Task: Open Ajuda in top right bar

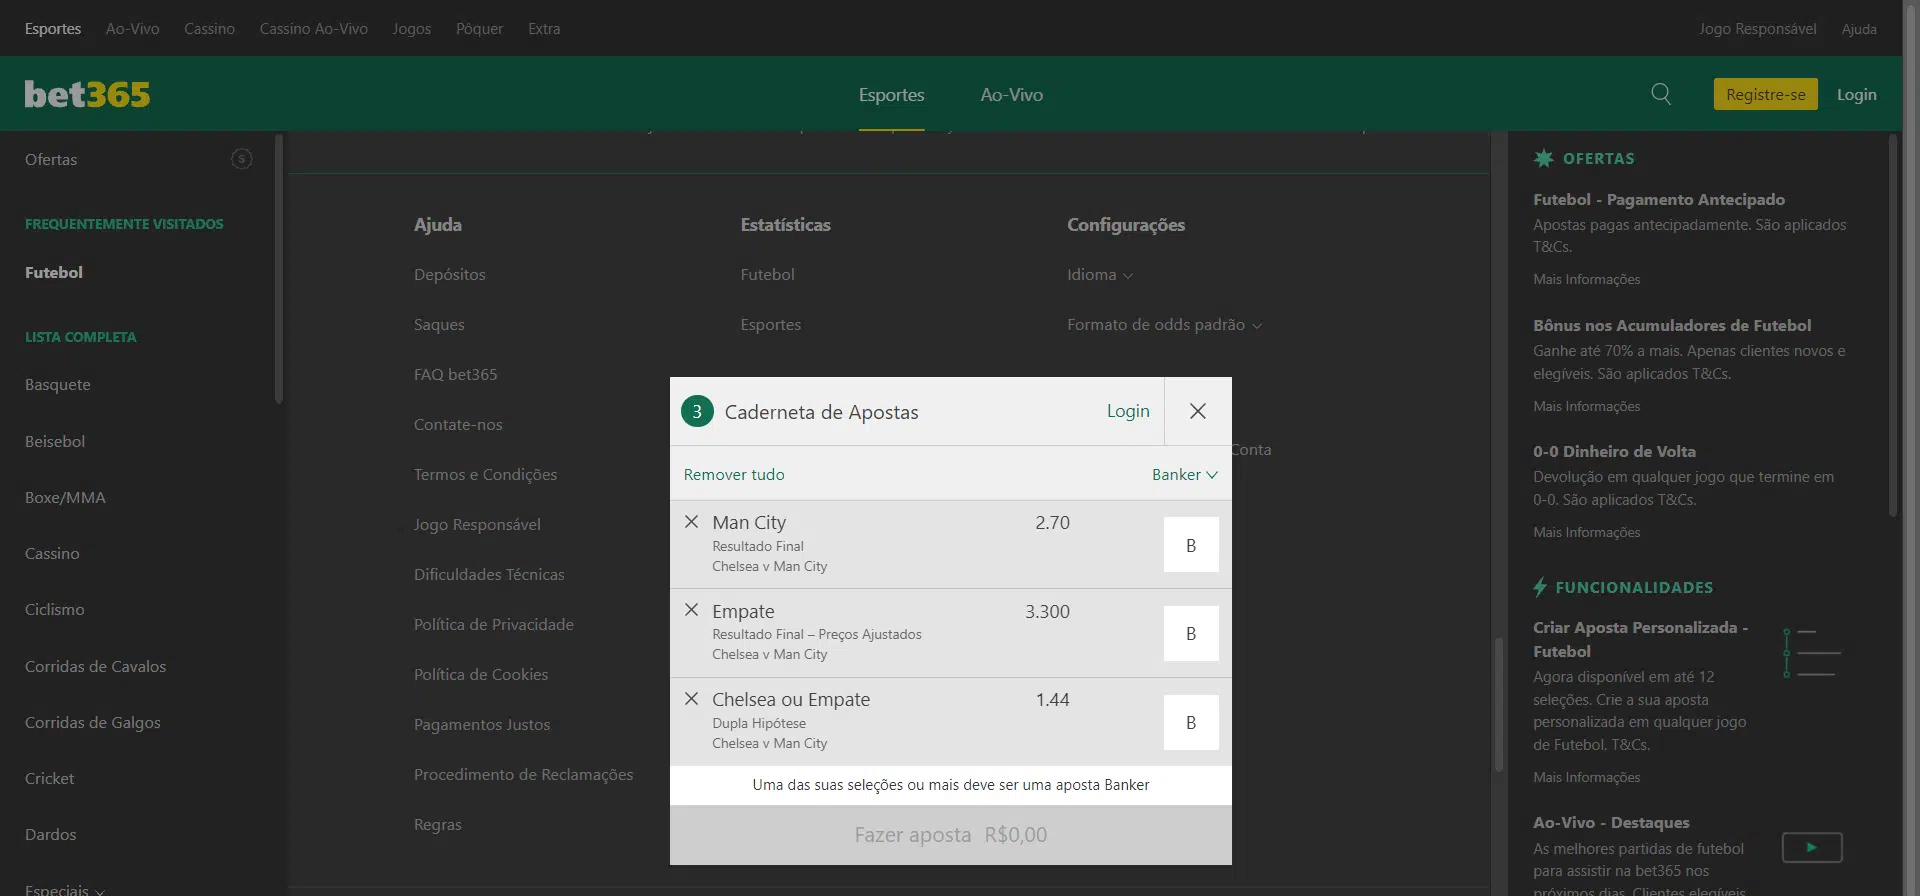Action: (1859, 29)
